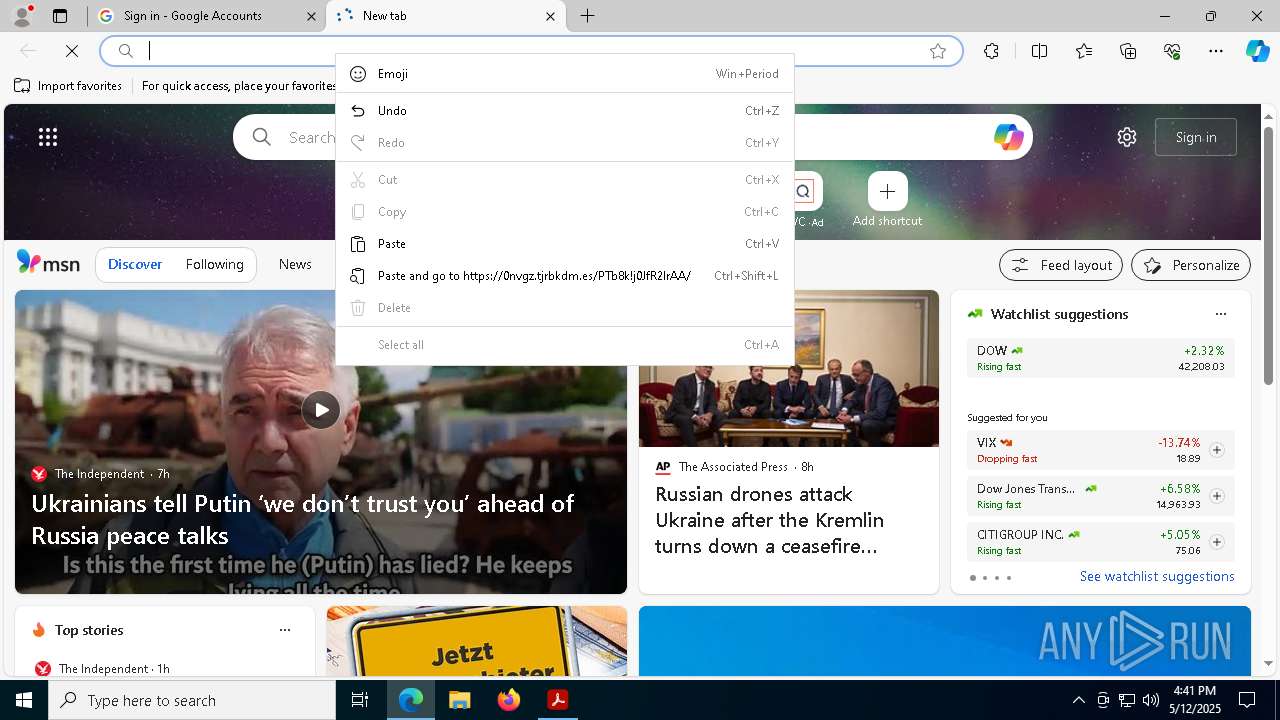Add VIX to watchlist

pos(1216,450)
